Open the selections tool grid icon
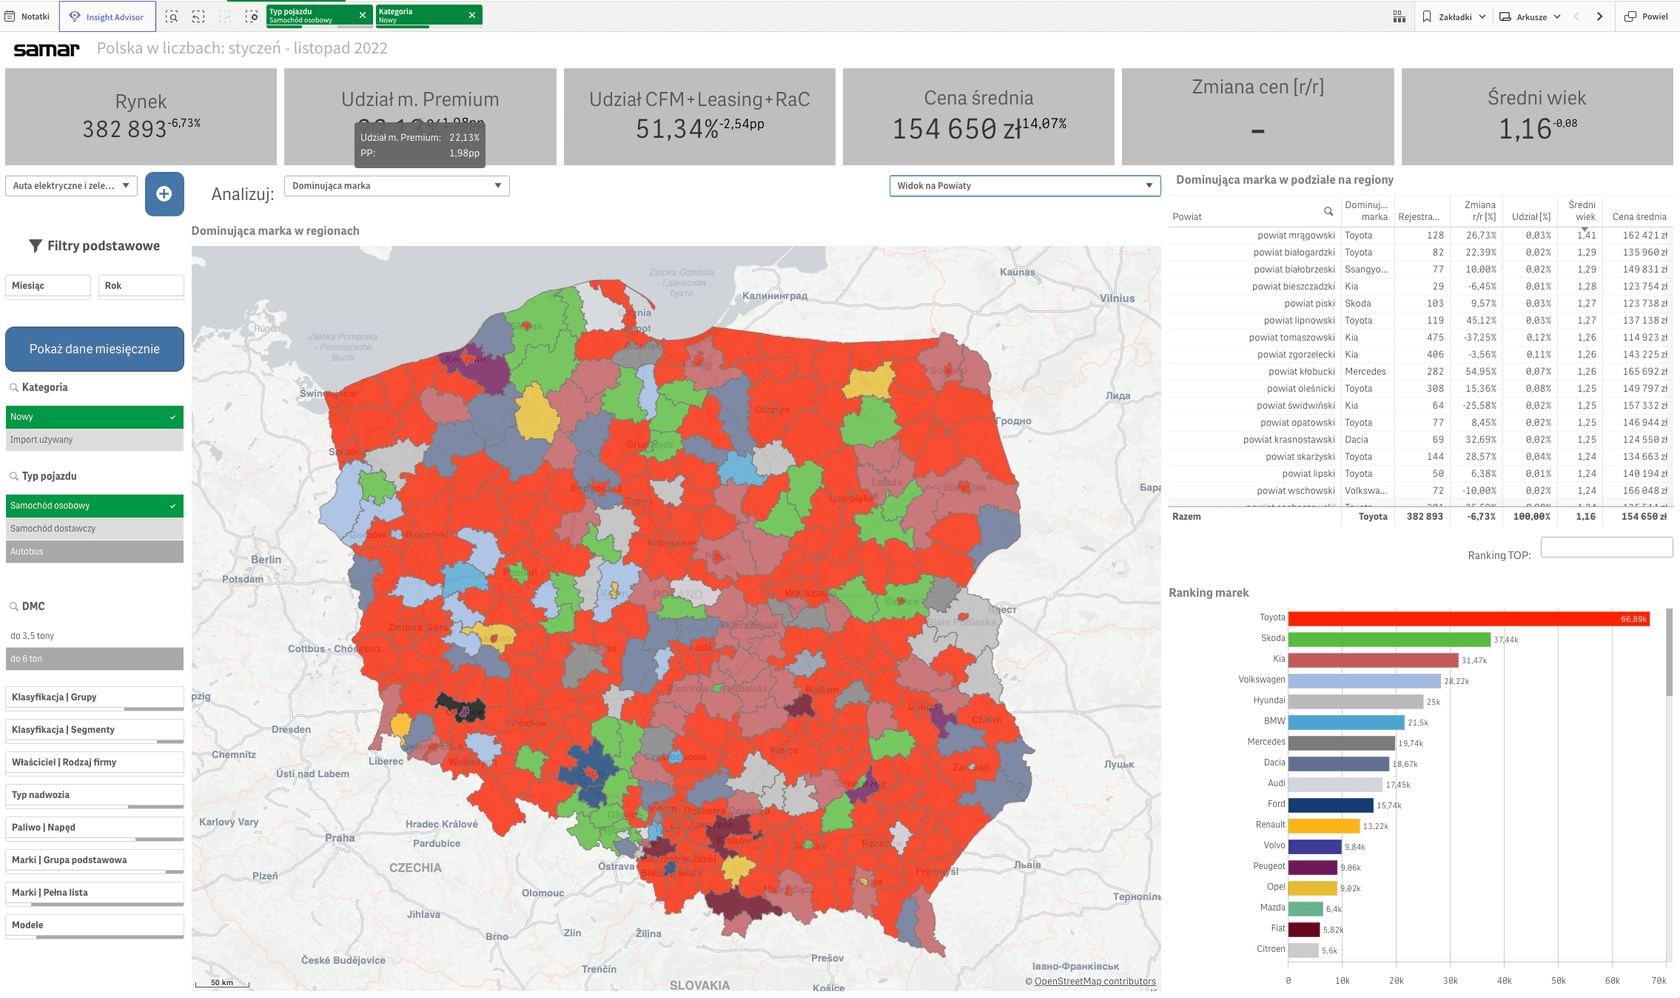Screen dimensions: 1680x998 (1399, 16)
